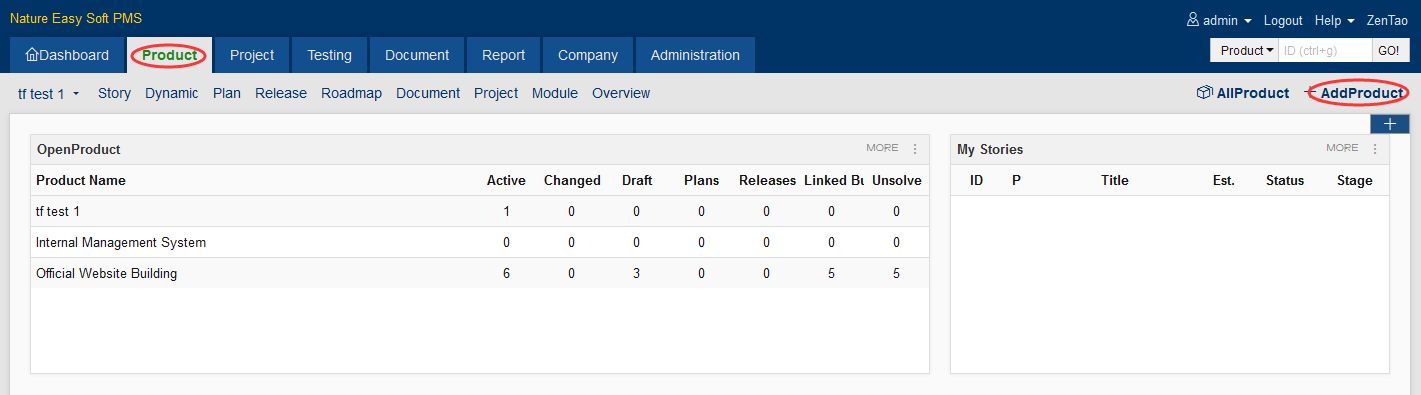Image resolution: width=1421 pixels, height=395 pixels.
Task: Go to Dashboard home icon tab
Action: (67, 55)
